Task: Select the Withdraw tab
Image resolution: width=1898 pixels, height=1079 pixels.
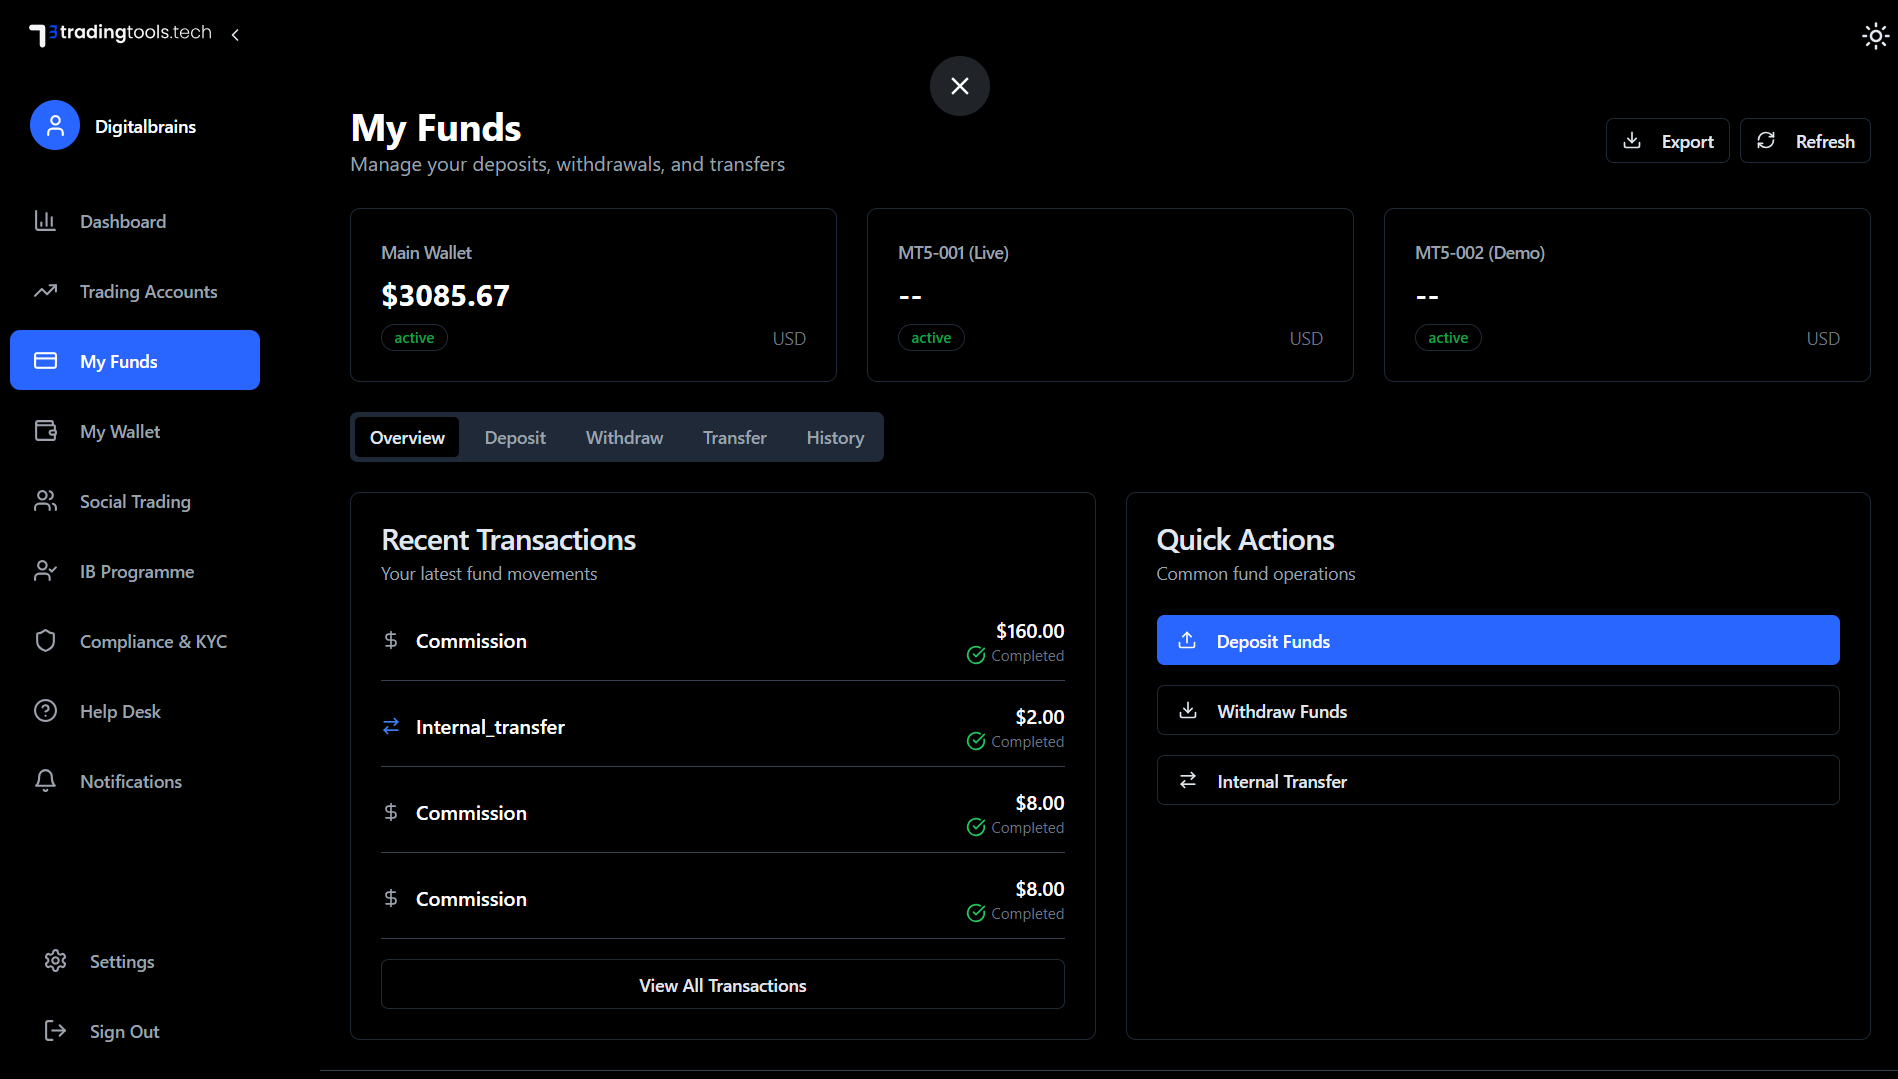Action: (x=624, y=437)
